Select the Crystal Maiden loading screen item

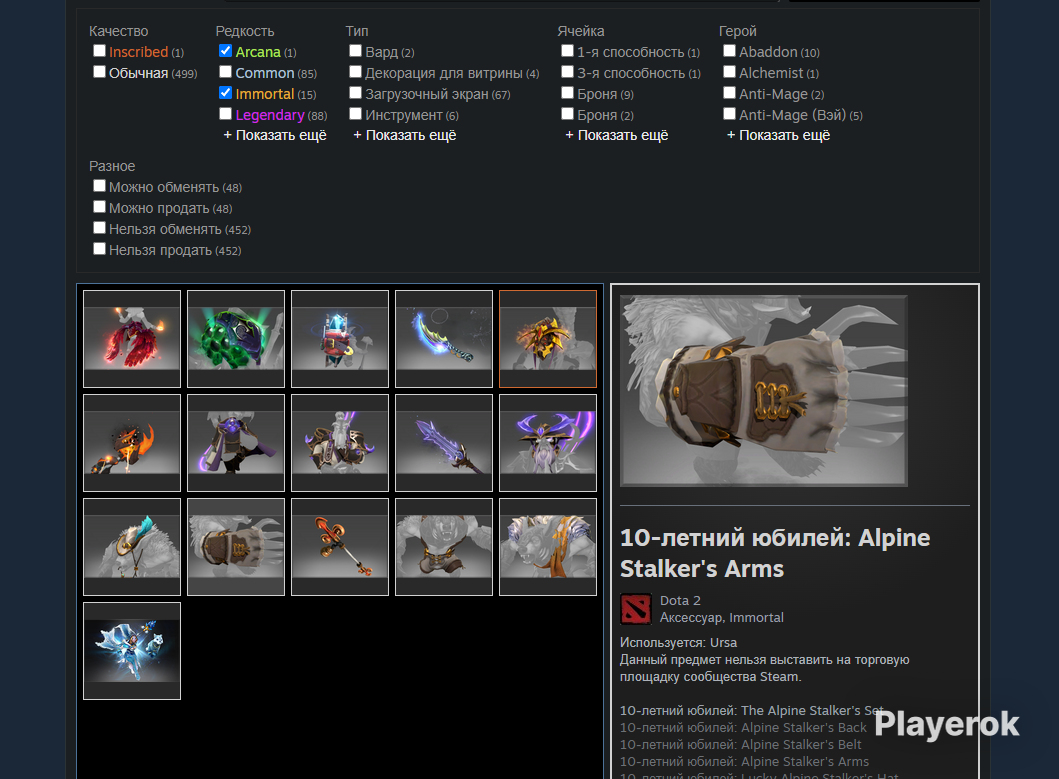point(132,651)
